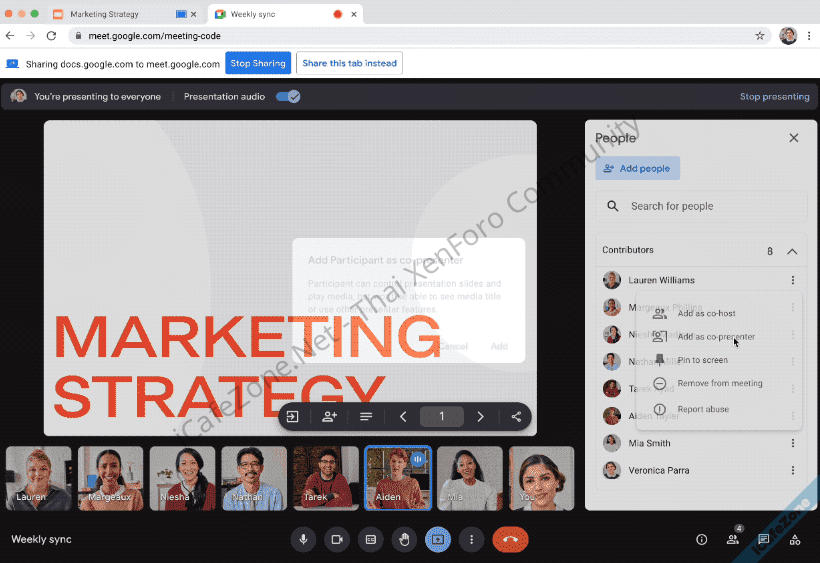Mute the microphone in the call bar
Viewport: 820px width, 563px height.
tap(304, 539)
